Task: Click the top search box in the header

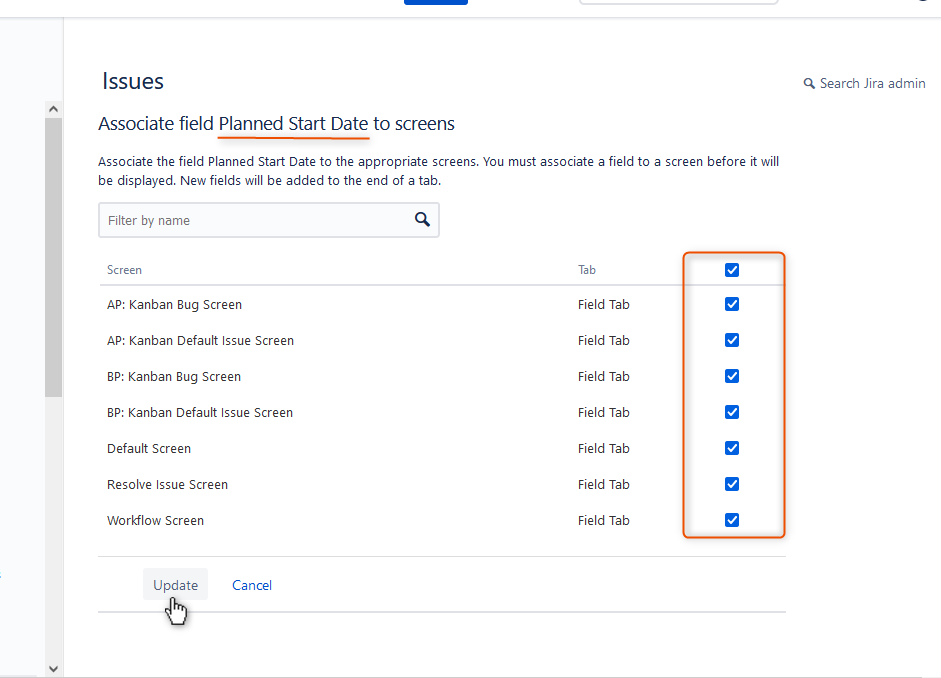Action: click(x=678, y=2)
